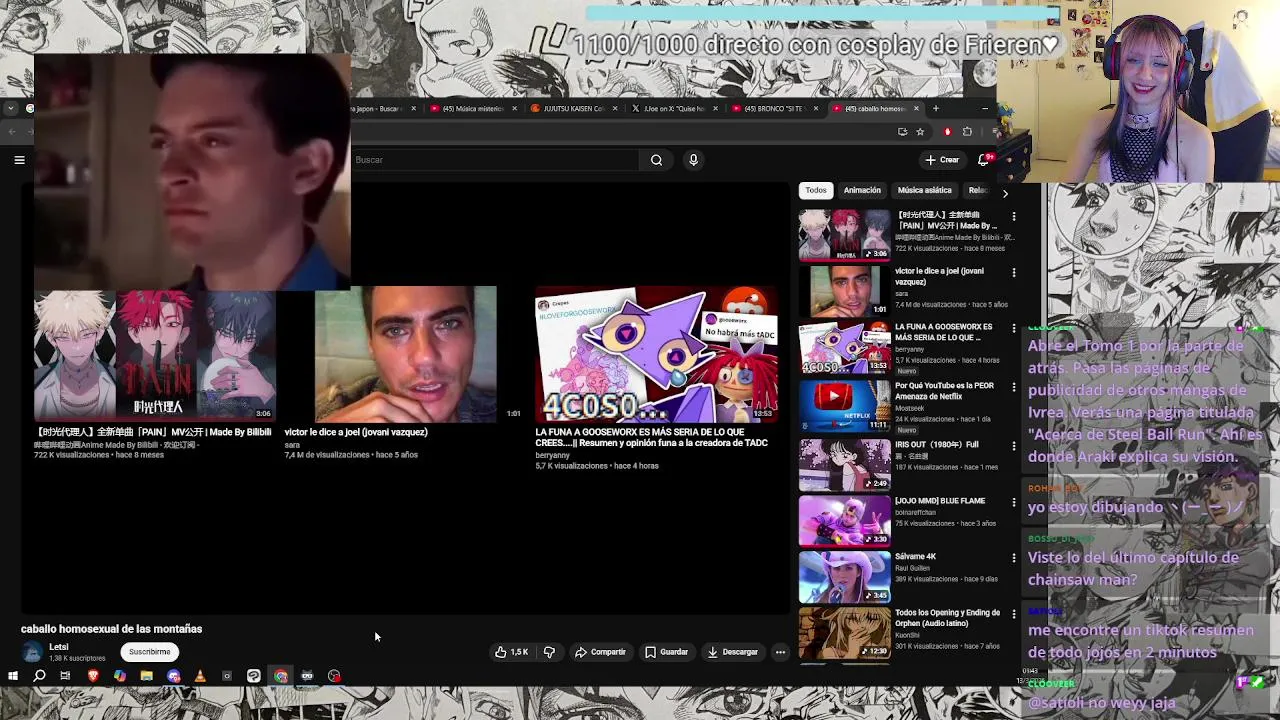Image resolution: width=1280 pixels, height=720 pixels.
Task: Open Por qué YouTube es la PEOR thumbnail
Action: click(x=844, y=405)
